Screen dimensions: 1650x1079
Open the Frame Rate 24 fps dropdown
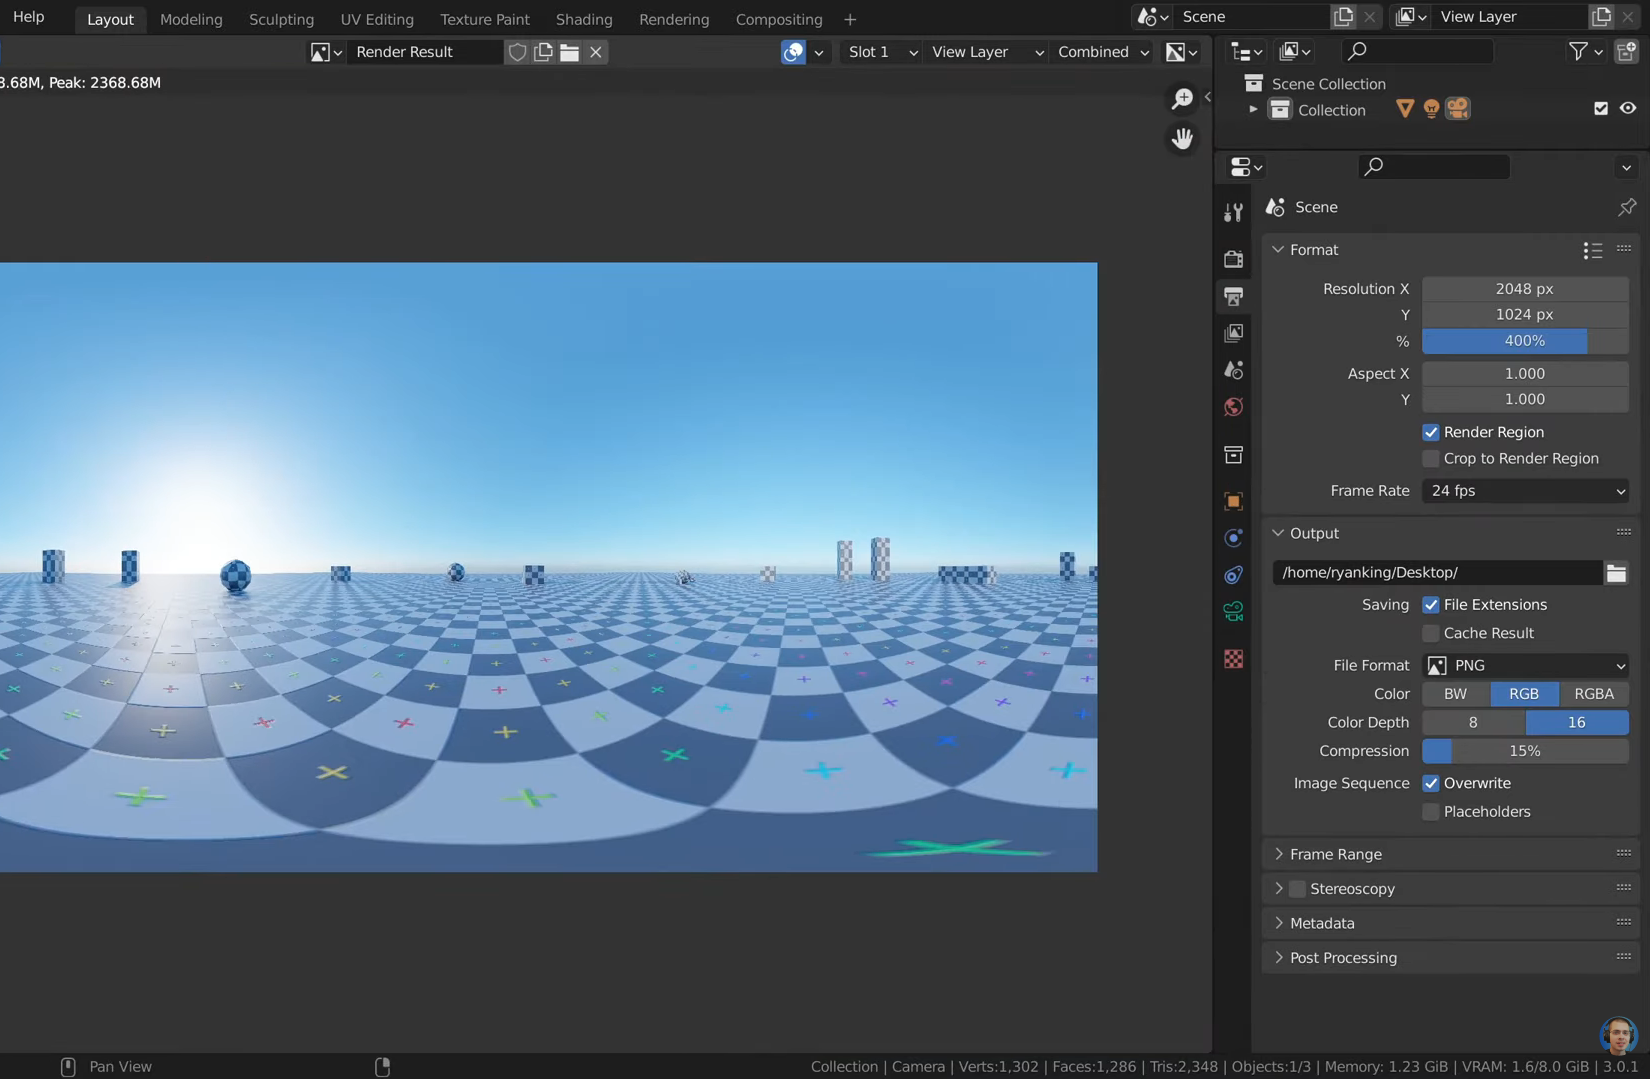click(x=1525, y=491)
